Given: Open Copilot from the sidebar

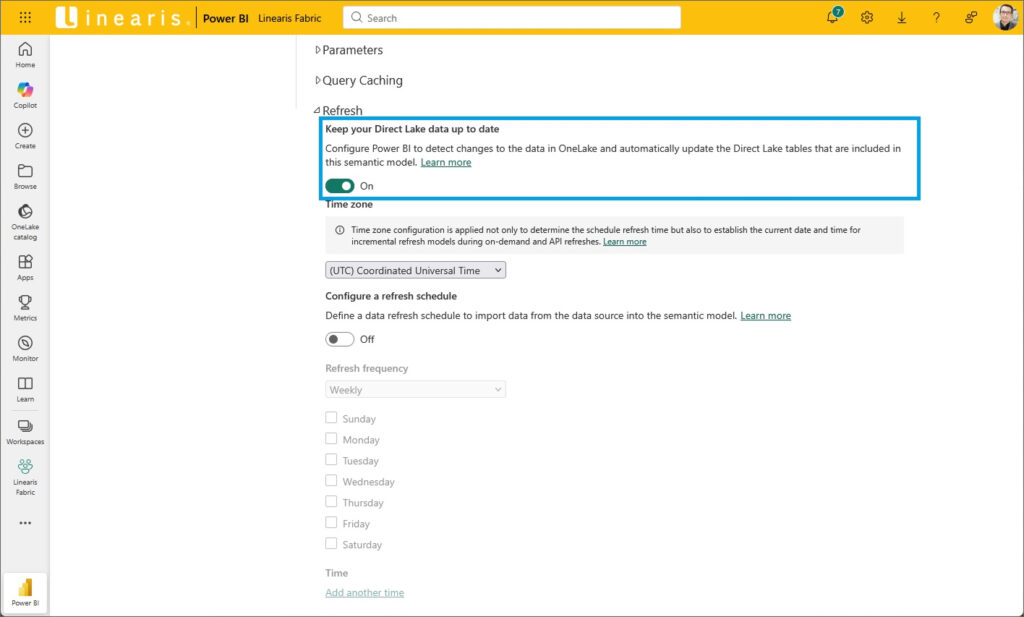Looking at the screenshot, I should [25, 95].
